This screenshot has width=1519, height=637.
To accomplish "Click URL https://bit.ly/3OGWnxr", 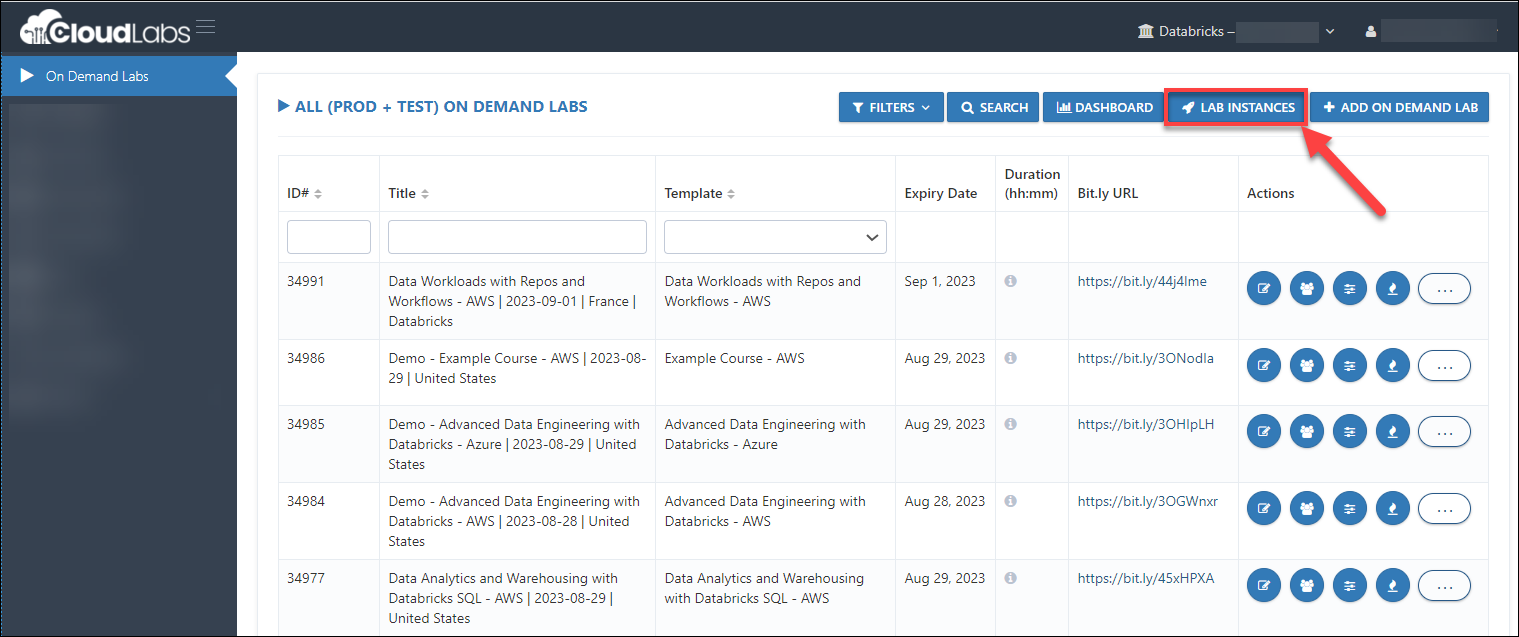I will point(1148,501).
